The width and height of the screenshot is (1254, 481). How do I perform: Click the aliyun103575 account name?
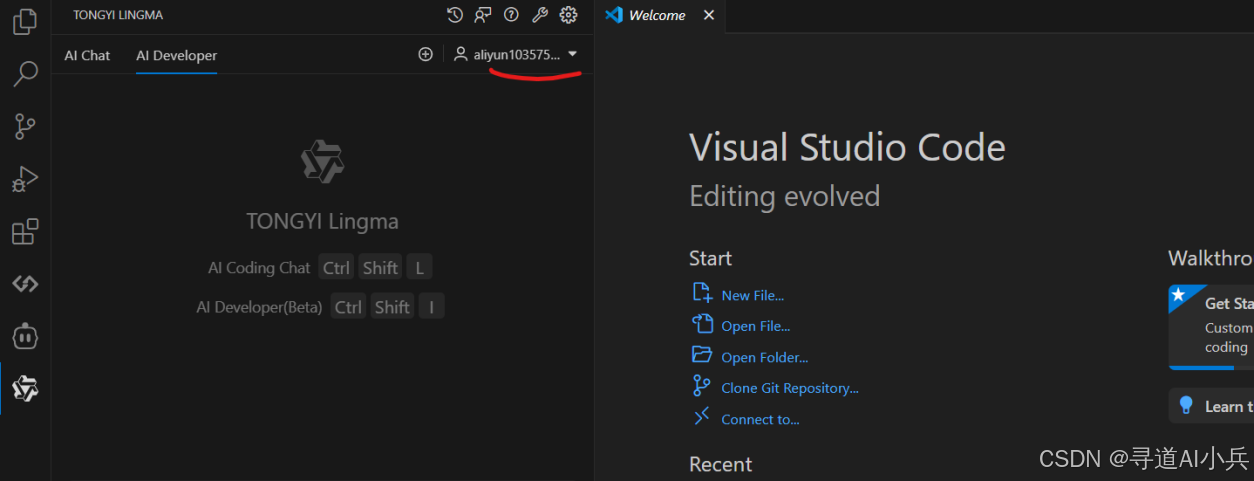click(517, 55)
